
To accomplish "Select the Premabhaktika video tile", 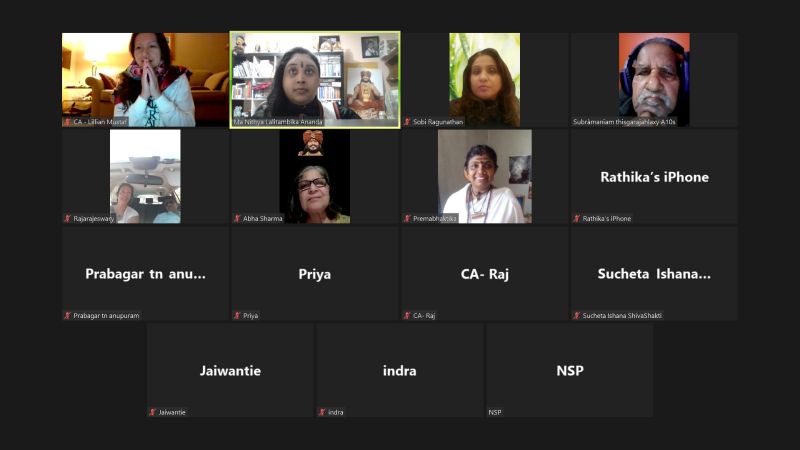I will click(485, 176).
